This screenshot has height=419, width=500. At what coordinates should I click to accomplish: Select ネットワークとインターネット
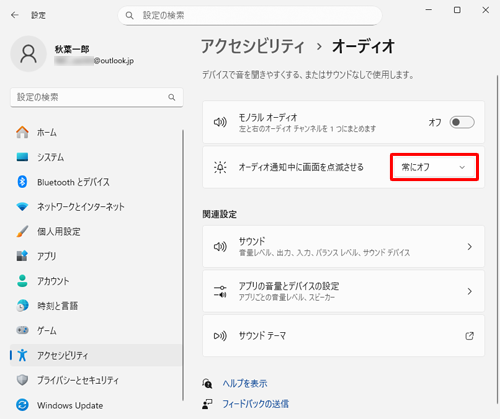point(96,207)
